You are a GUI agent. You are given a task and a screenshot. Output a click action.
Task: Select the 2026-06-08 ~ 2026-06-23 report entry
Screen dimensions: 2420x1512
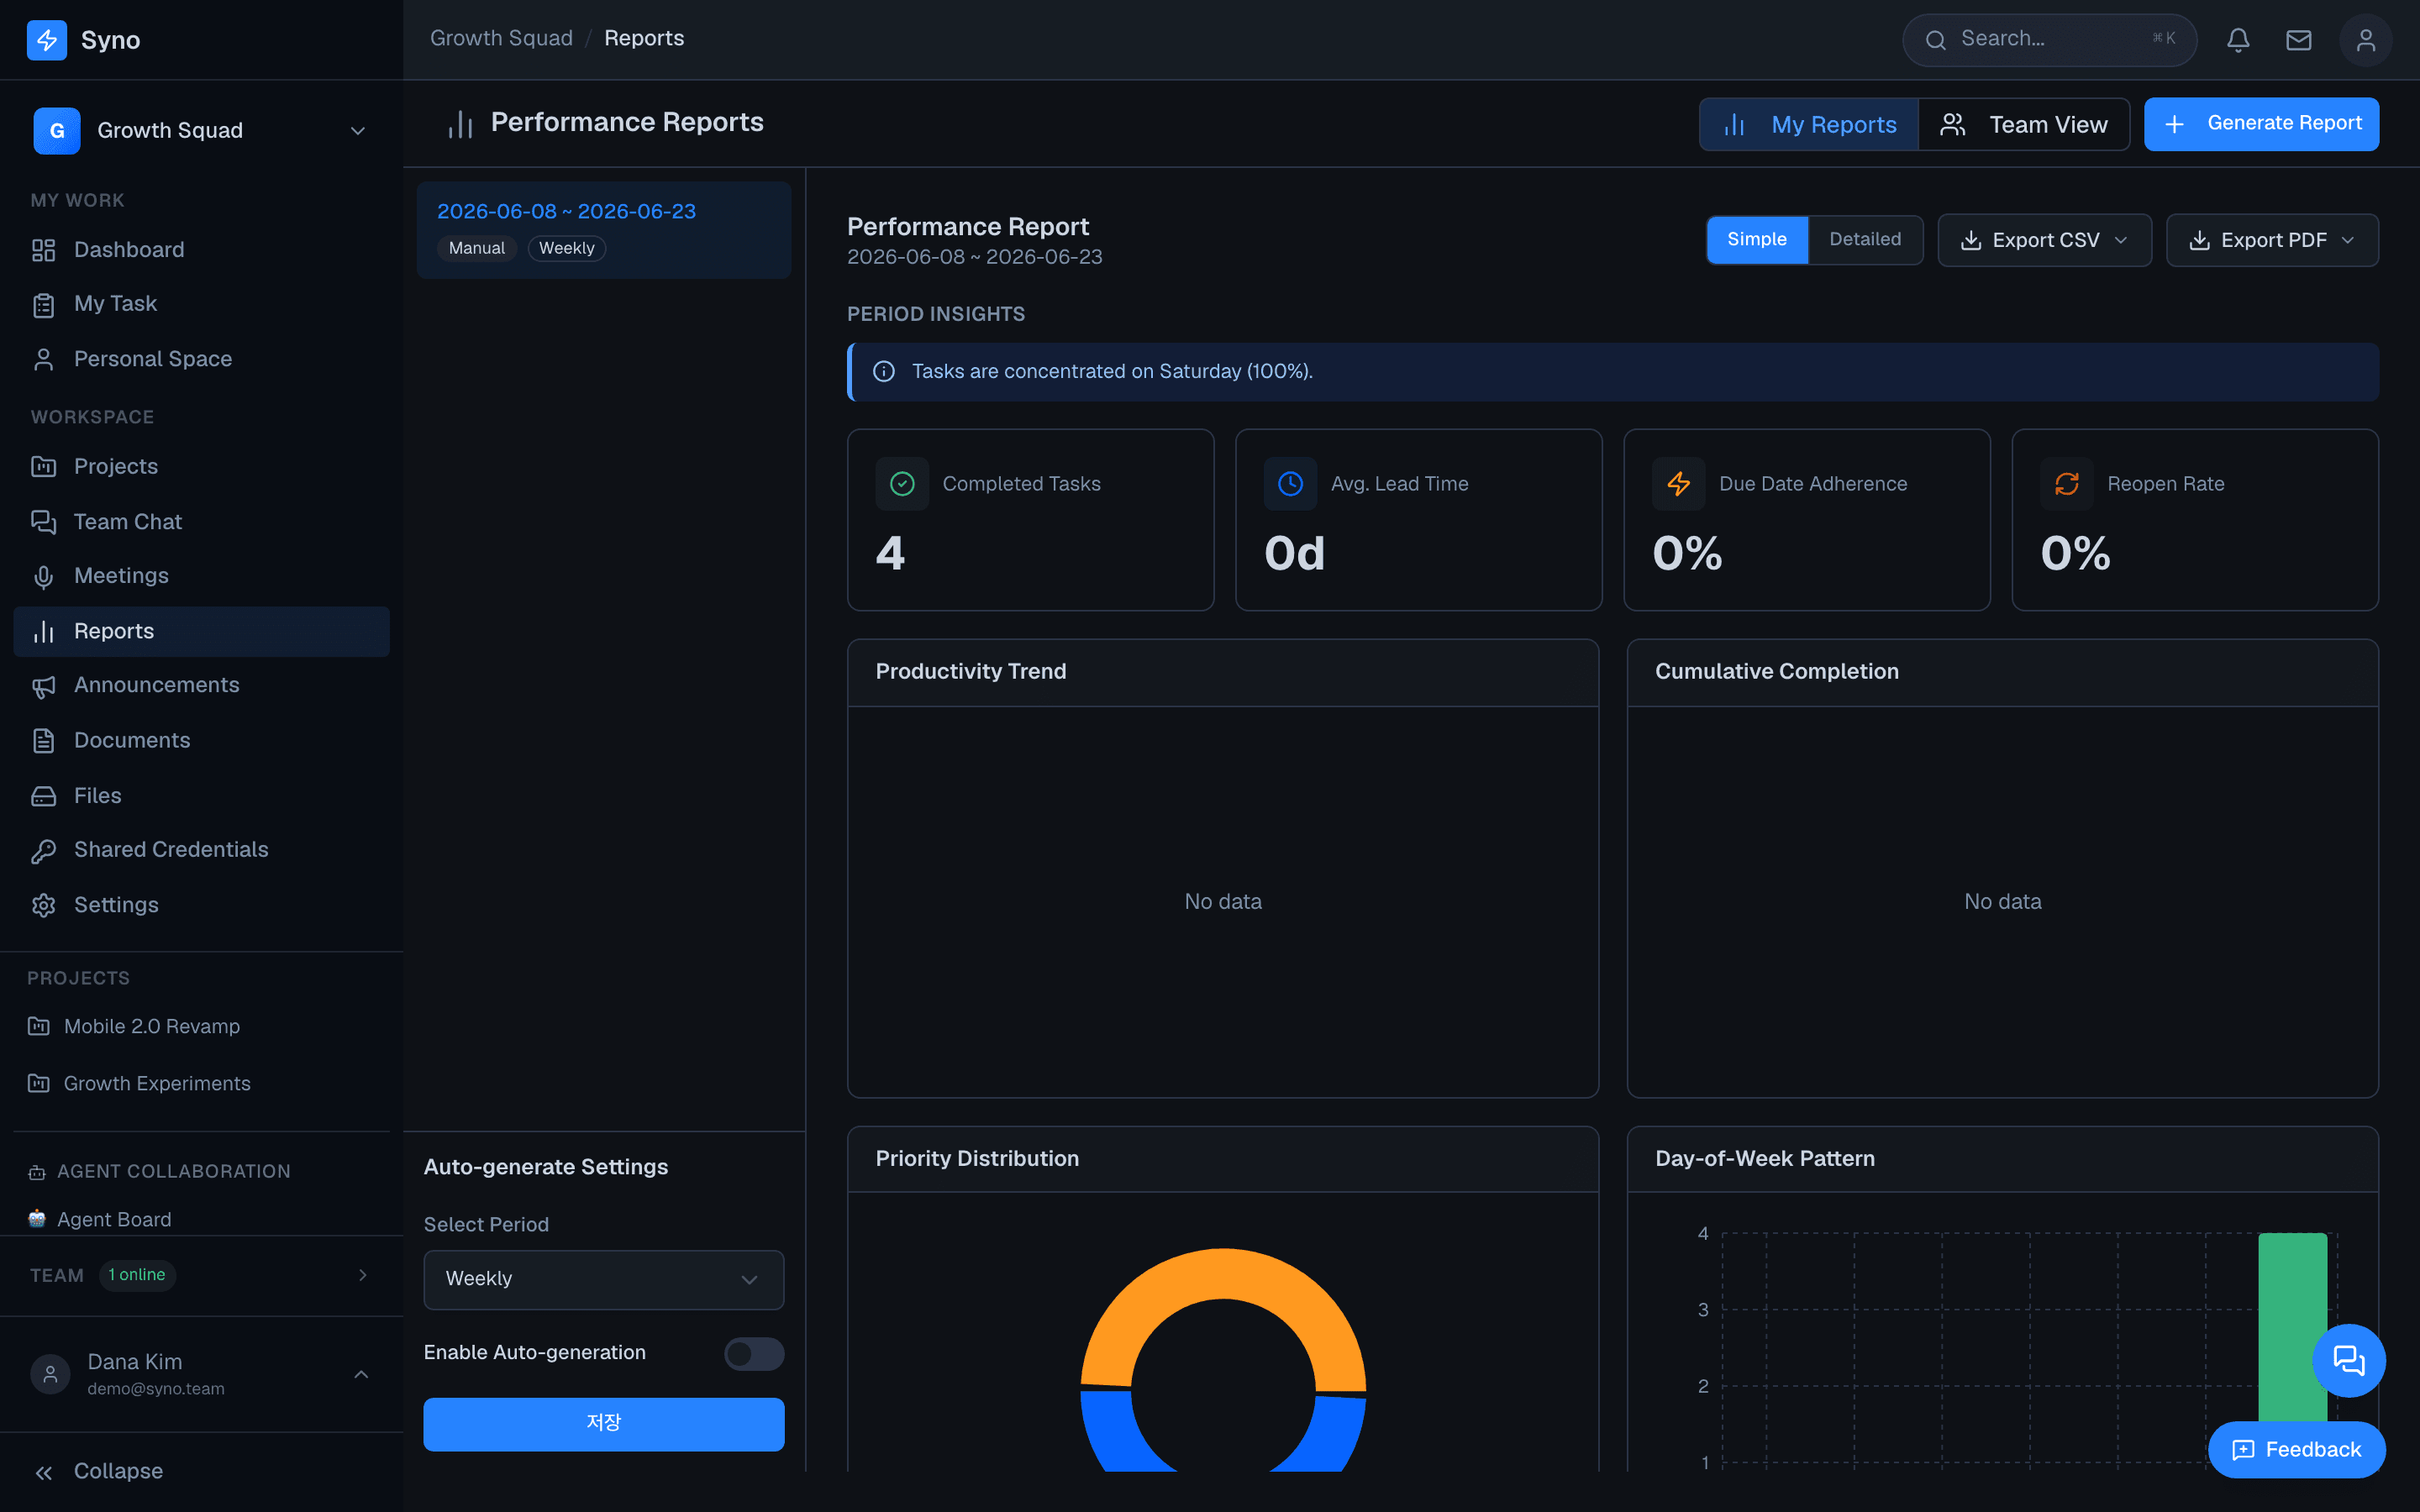pos(604,230)
